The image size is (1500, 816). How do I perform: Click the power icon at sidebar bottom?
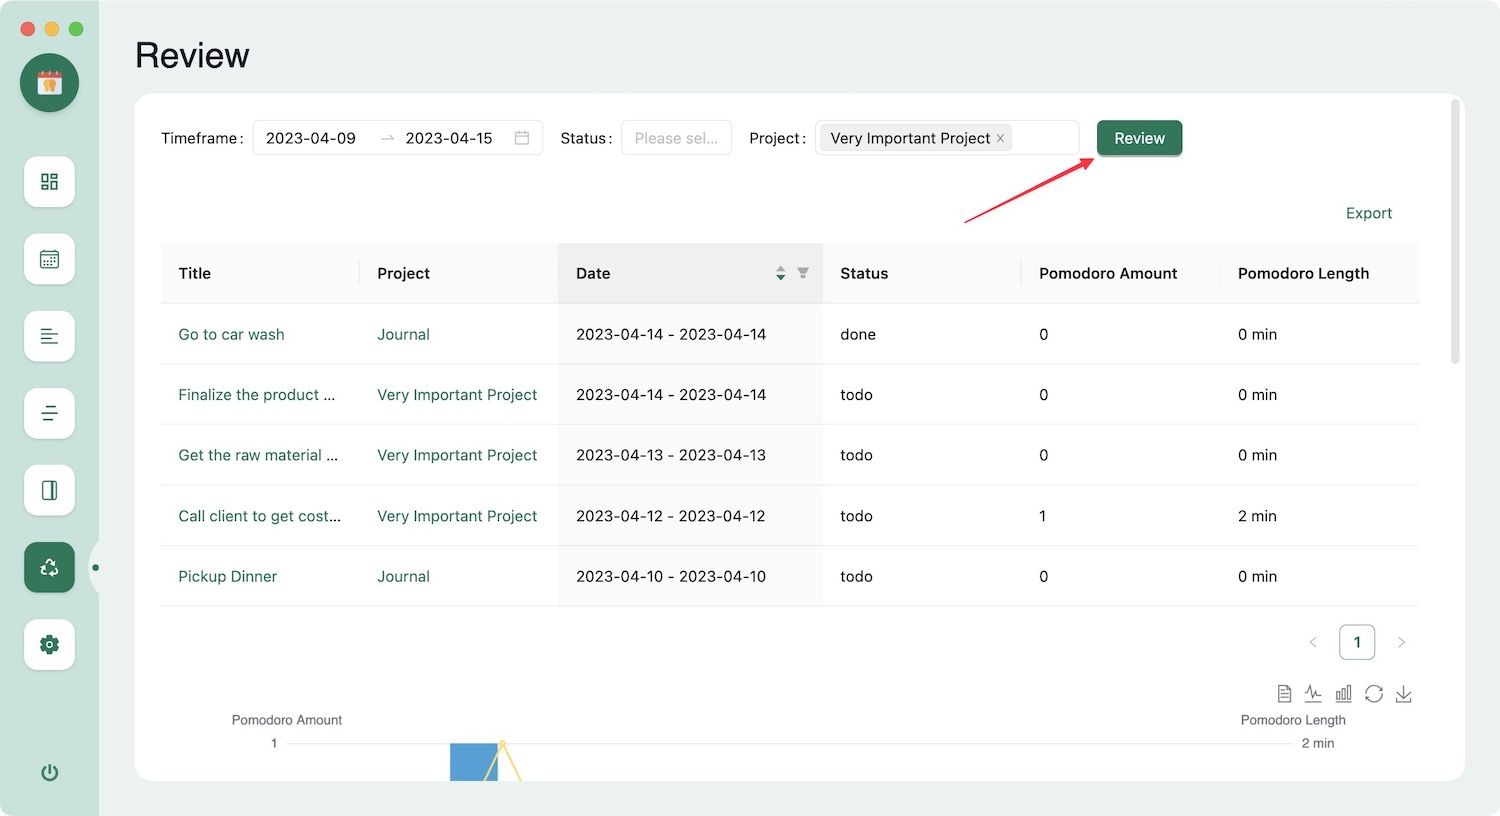click(49, 772)
